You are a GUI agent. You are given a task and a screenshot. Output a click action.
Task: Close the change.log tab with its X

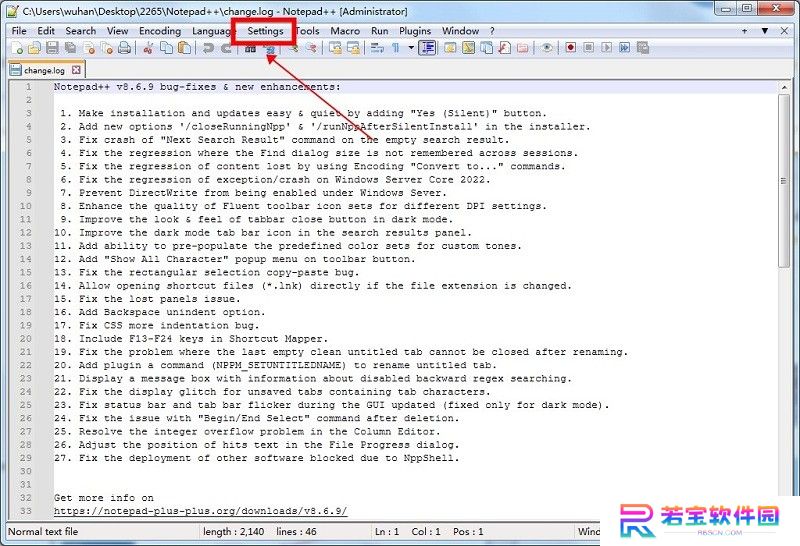pos(76,70)
